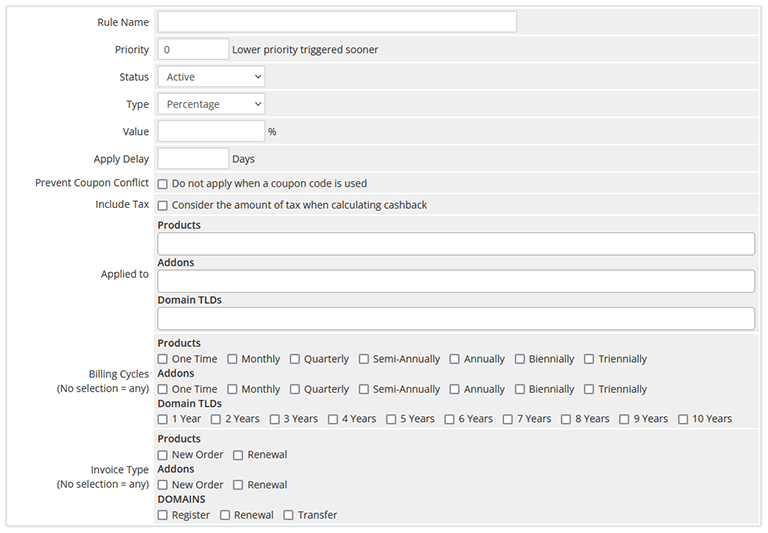Click the Value percent input field
768x533 pixels.
(x=211, y=131)
